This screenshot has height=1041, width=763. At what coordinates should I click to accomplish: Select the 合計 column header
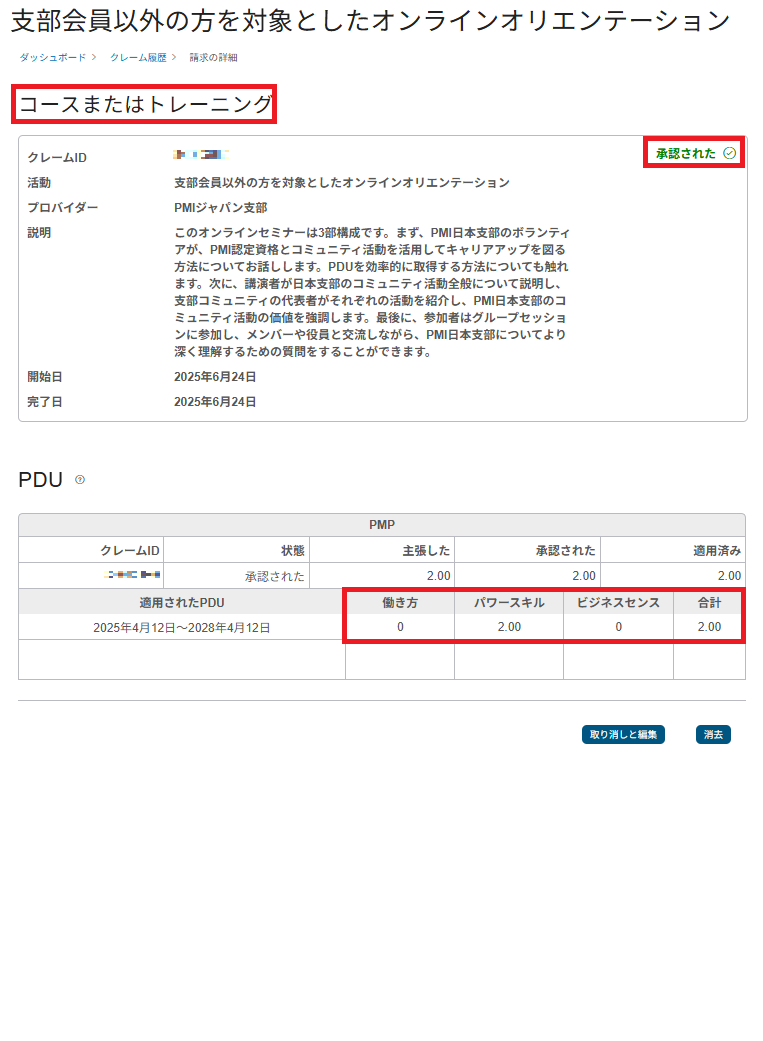[708, 602]
